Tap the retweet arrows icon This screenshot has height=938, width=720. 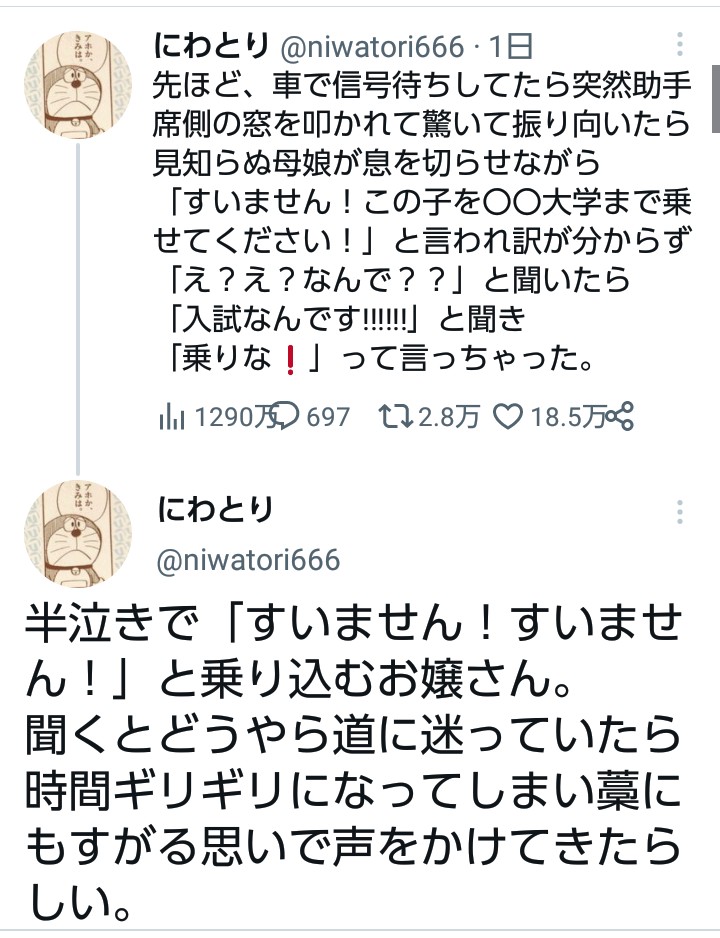click(x=396, y=416)
